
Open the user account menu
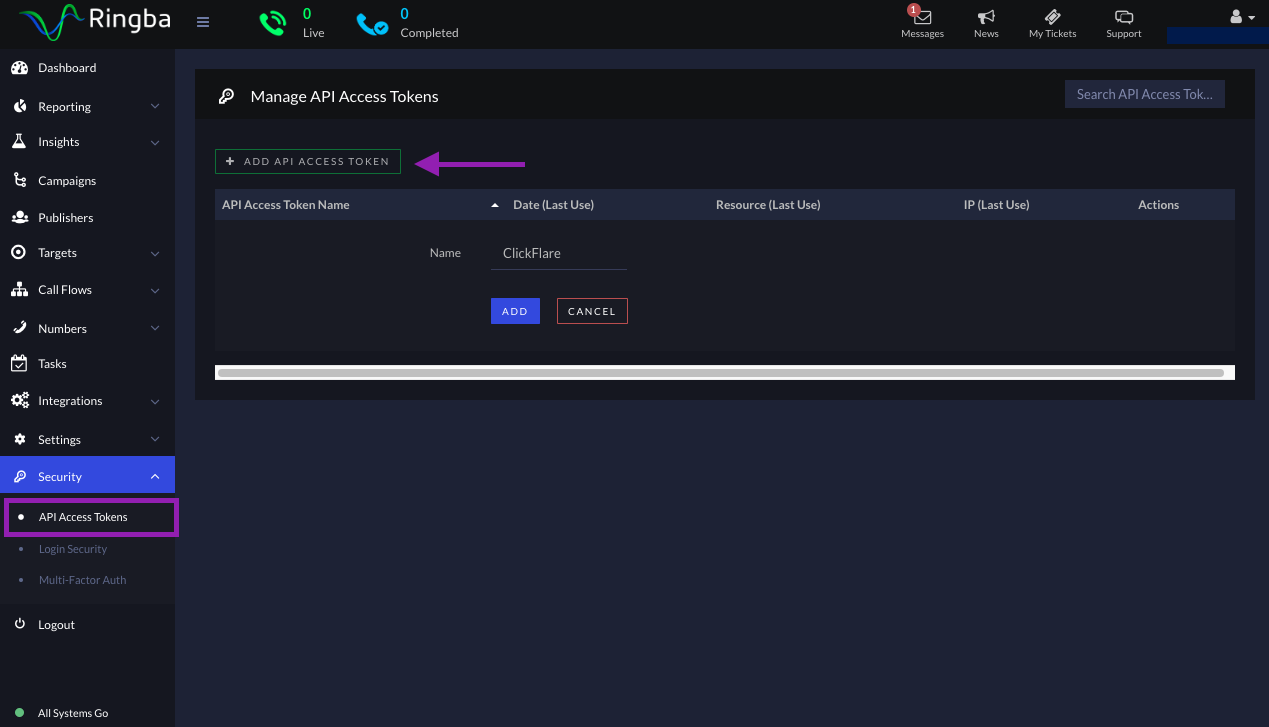pos(1241,17)
